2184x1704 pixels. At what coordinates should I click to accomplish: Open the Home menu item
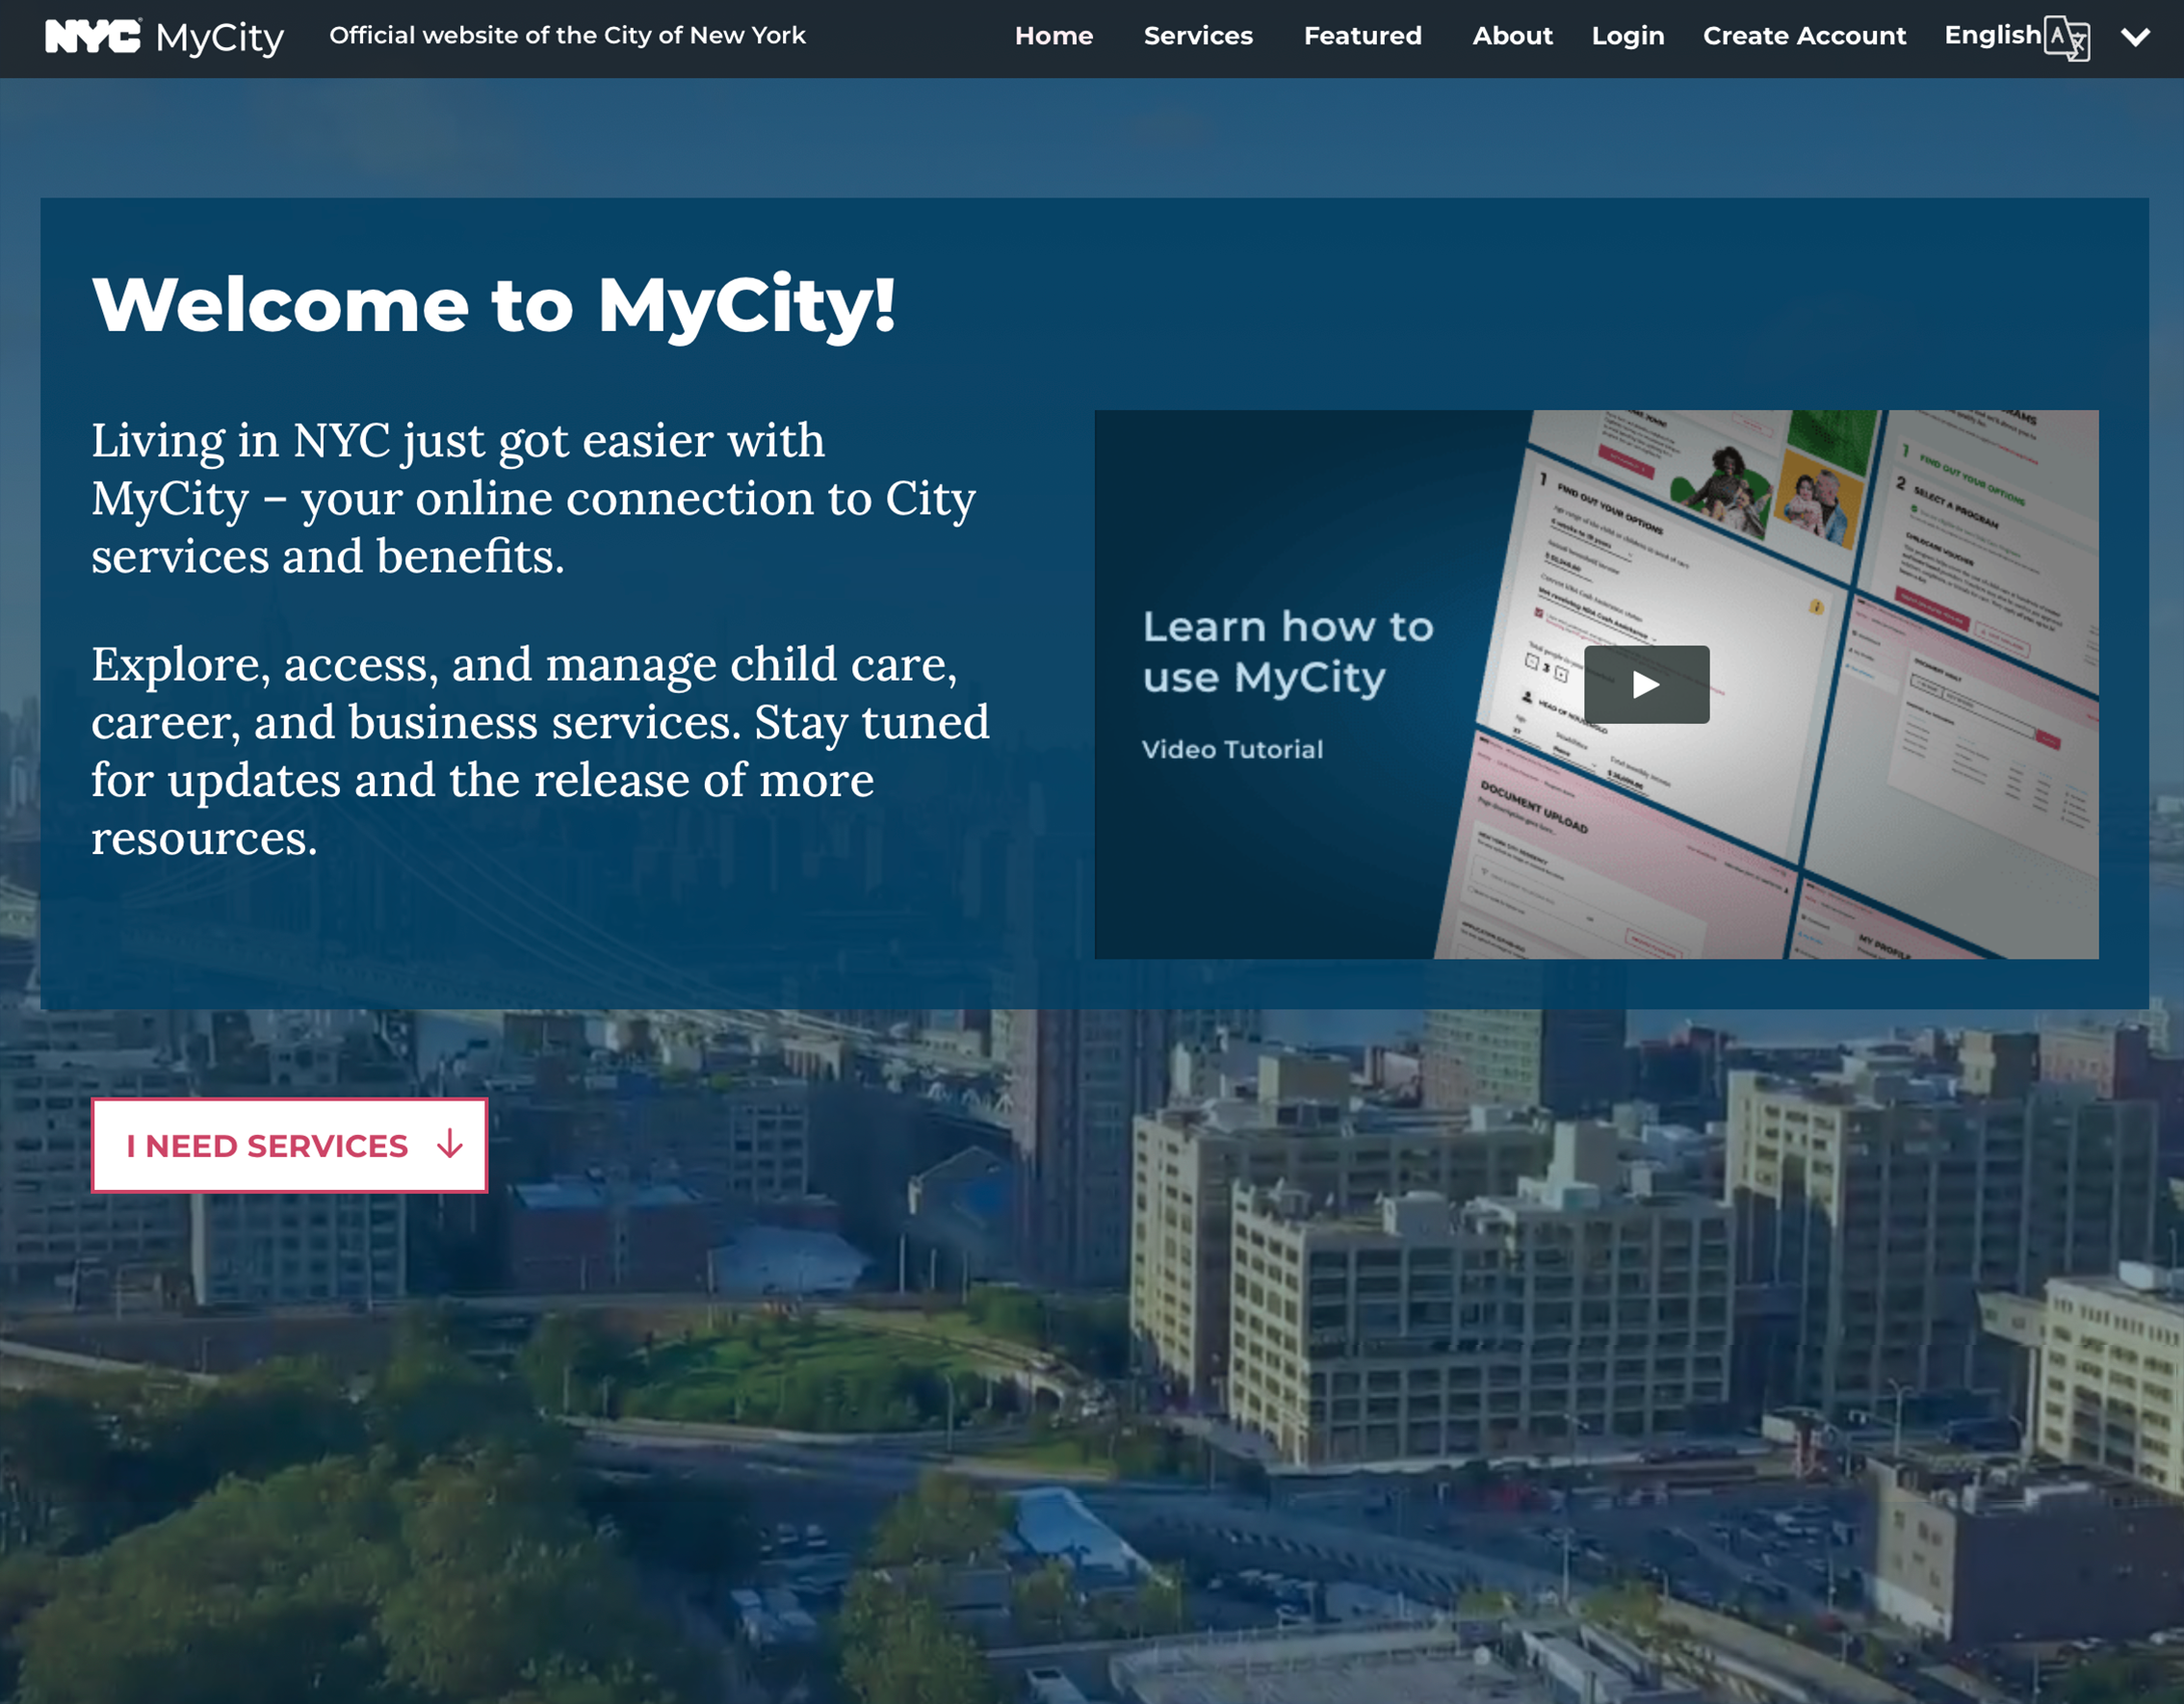(x=1053, y=36)
